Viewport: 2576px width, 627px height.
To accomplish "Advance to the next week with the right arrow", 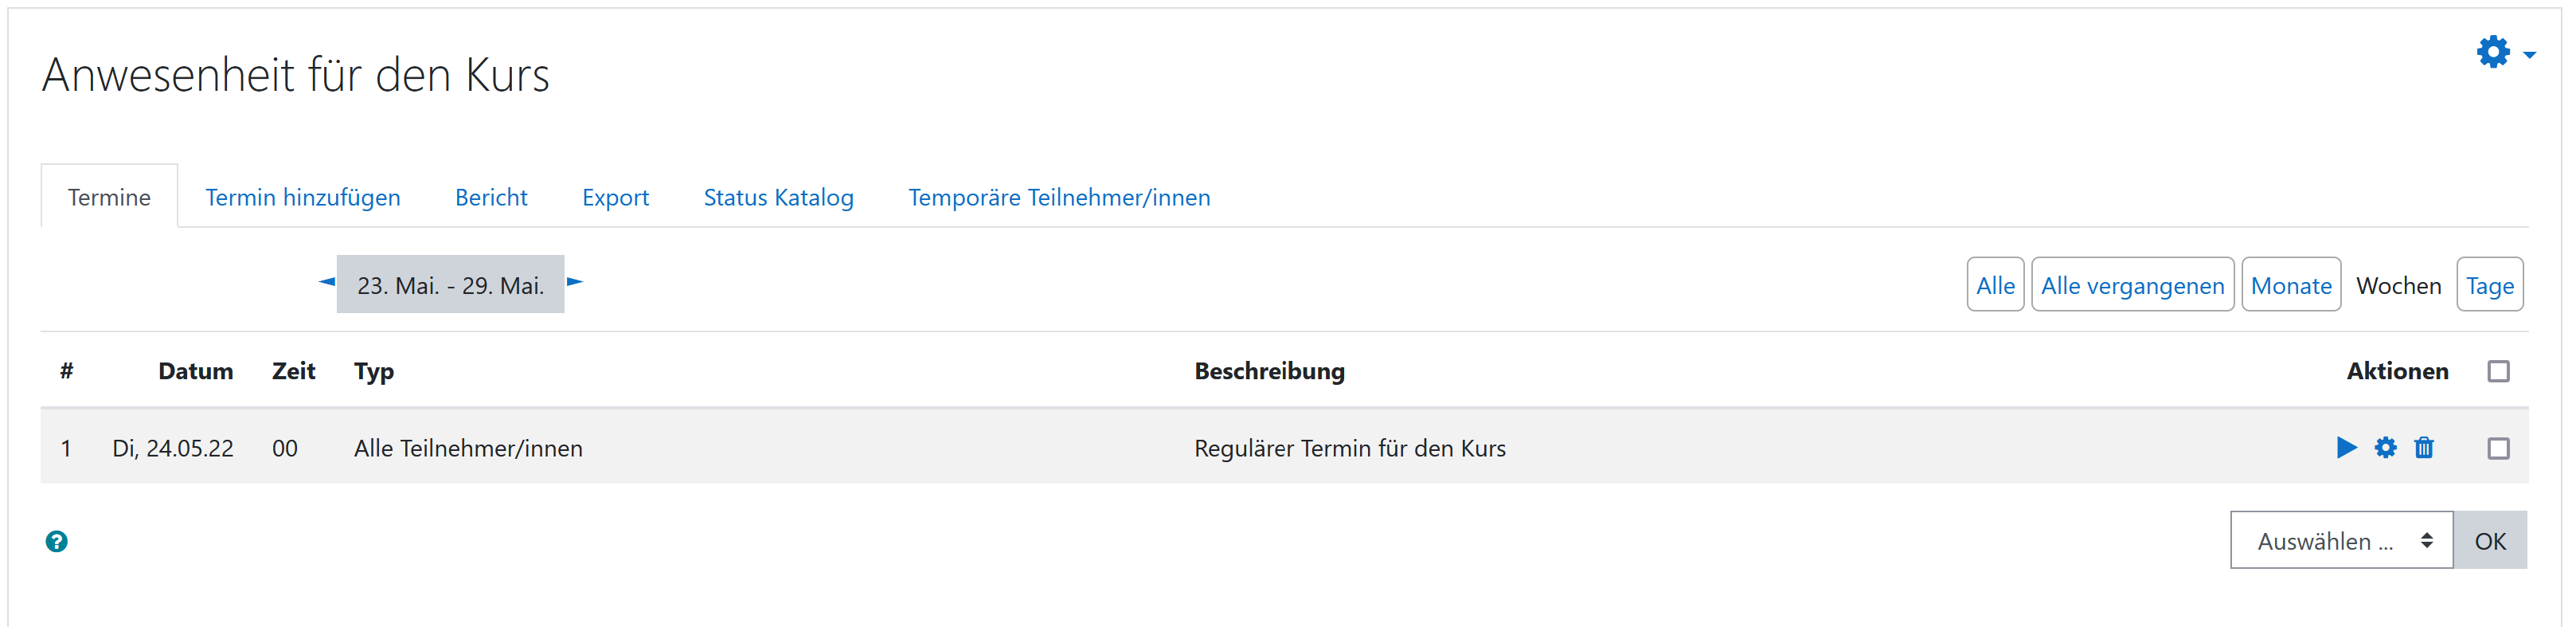I will [575, 282].
